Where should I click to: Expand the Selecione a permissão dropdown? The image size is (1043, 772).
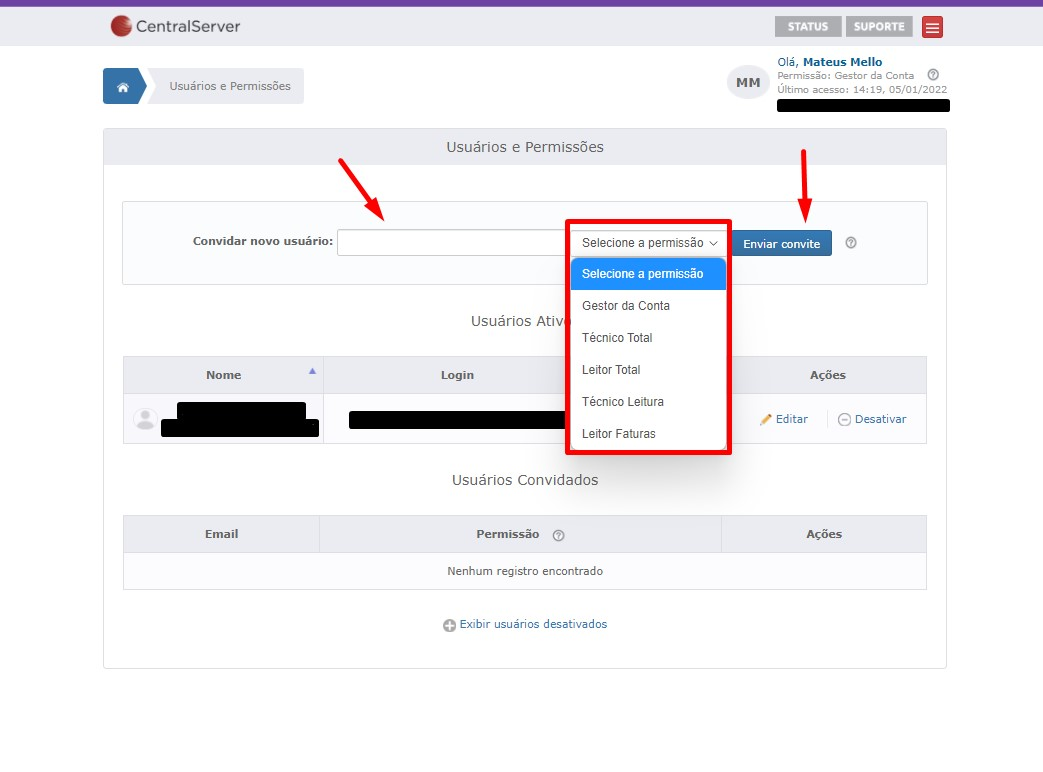point(649,243)
